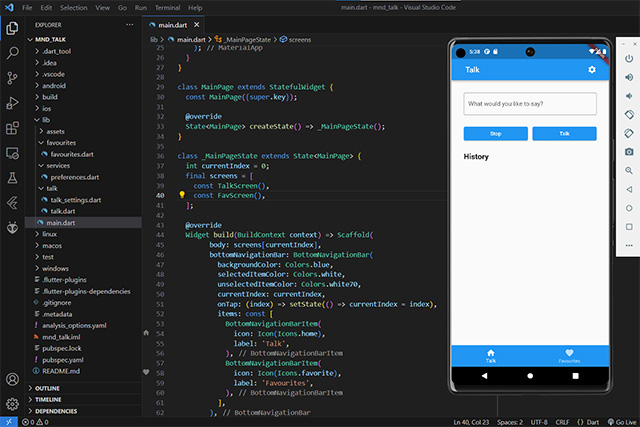
Task: Expand the OUTLINE section
Action: coord(47,387)
